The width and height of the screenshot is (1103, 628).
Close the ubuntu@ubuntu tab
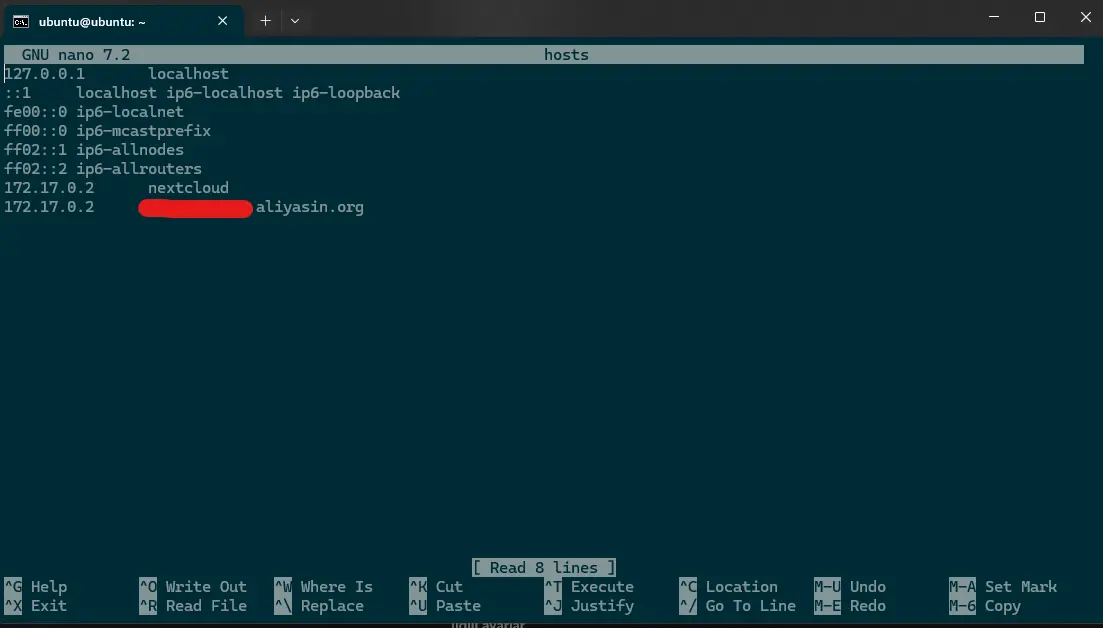222,21
